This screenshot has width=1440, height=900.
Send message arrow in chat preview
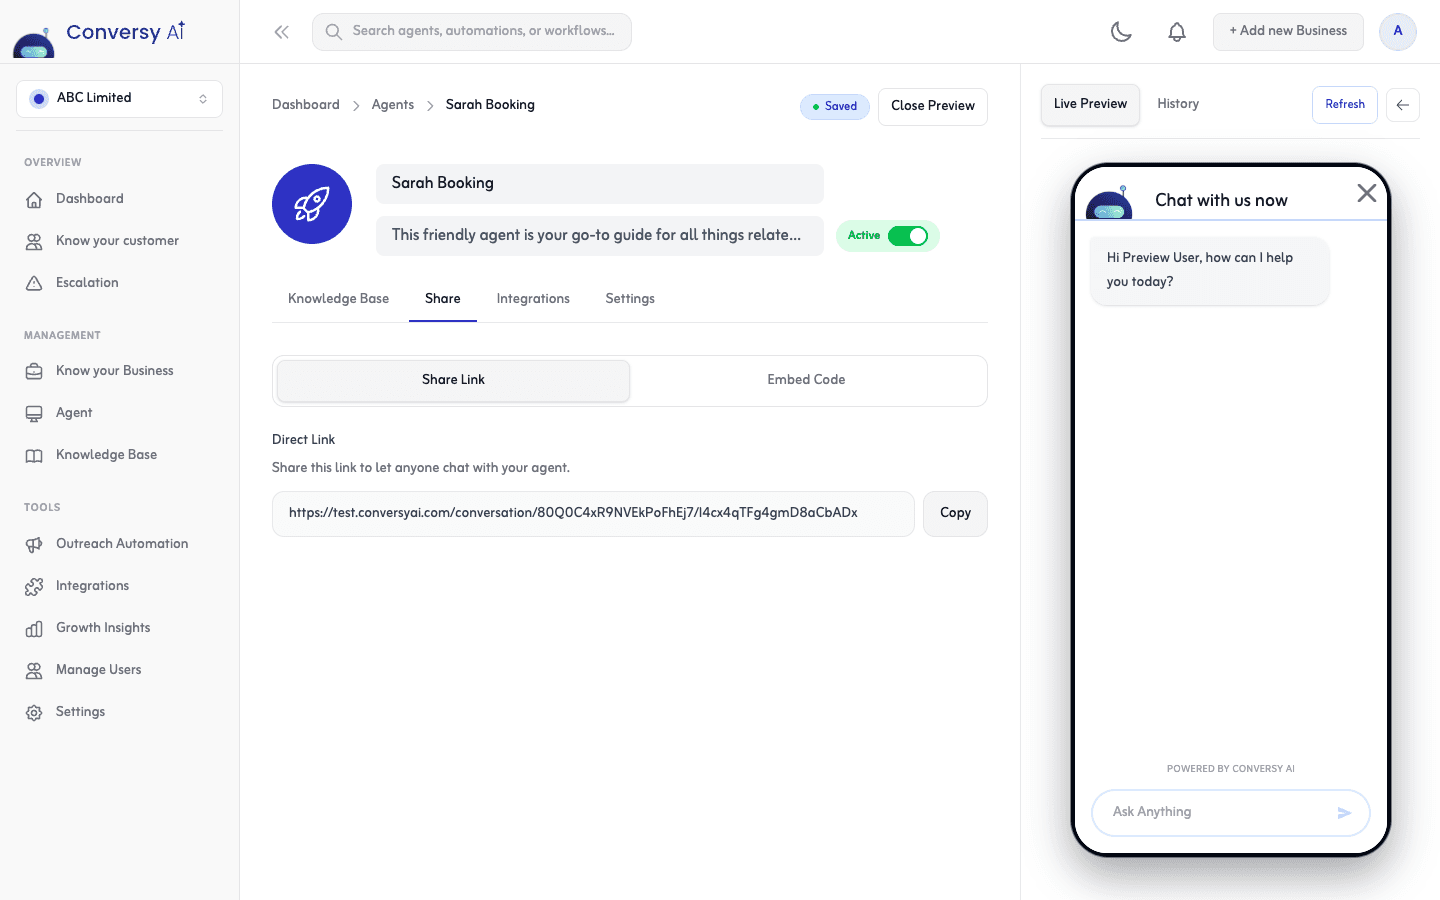click(1344, 813)
